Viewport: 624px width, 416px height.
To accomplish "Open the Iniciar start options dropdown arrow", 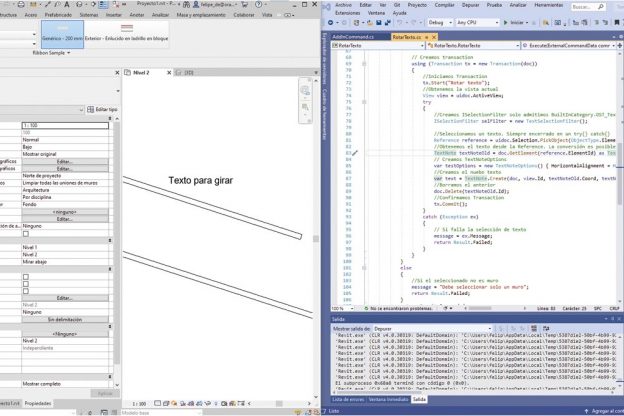I will [527, 23].
